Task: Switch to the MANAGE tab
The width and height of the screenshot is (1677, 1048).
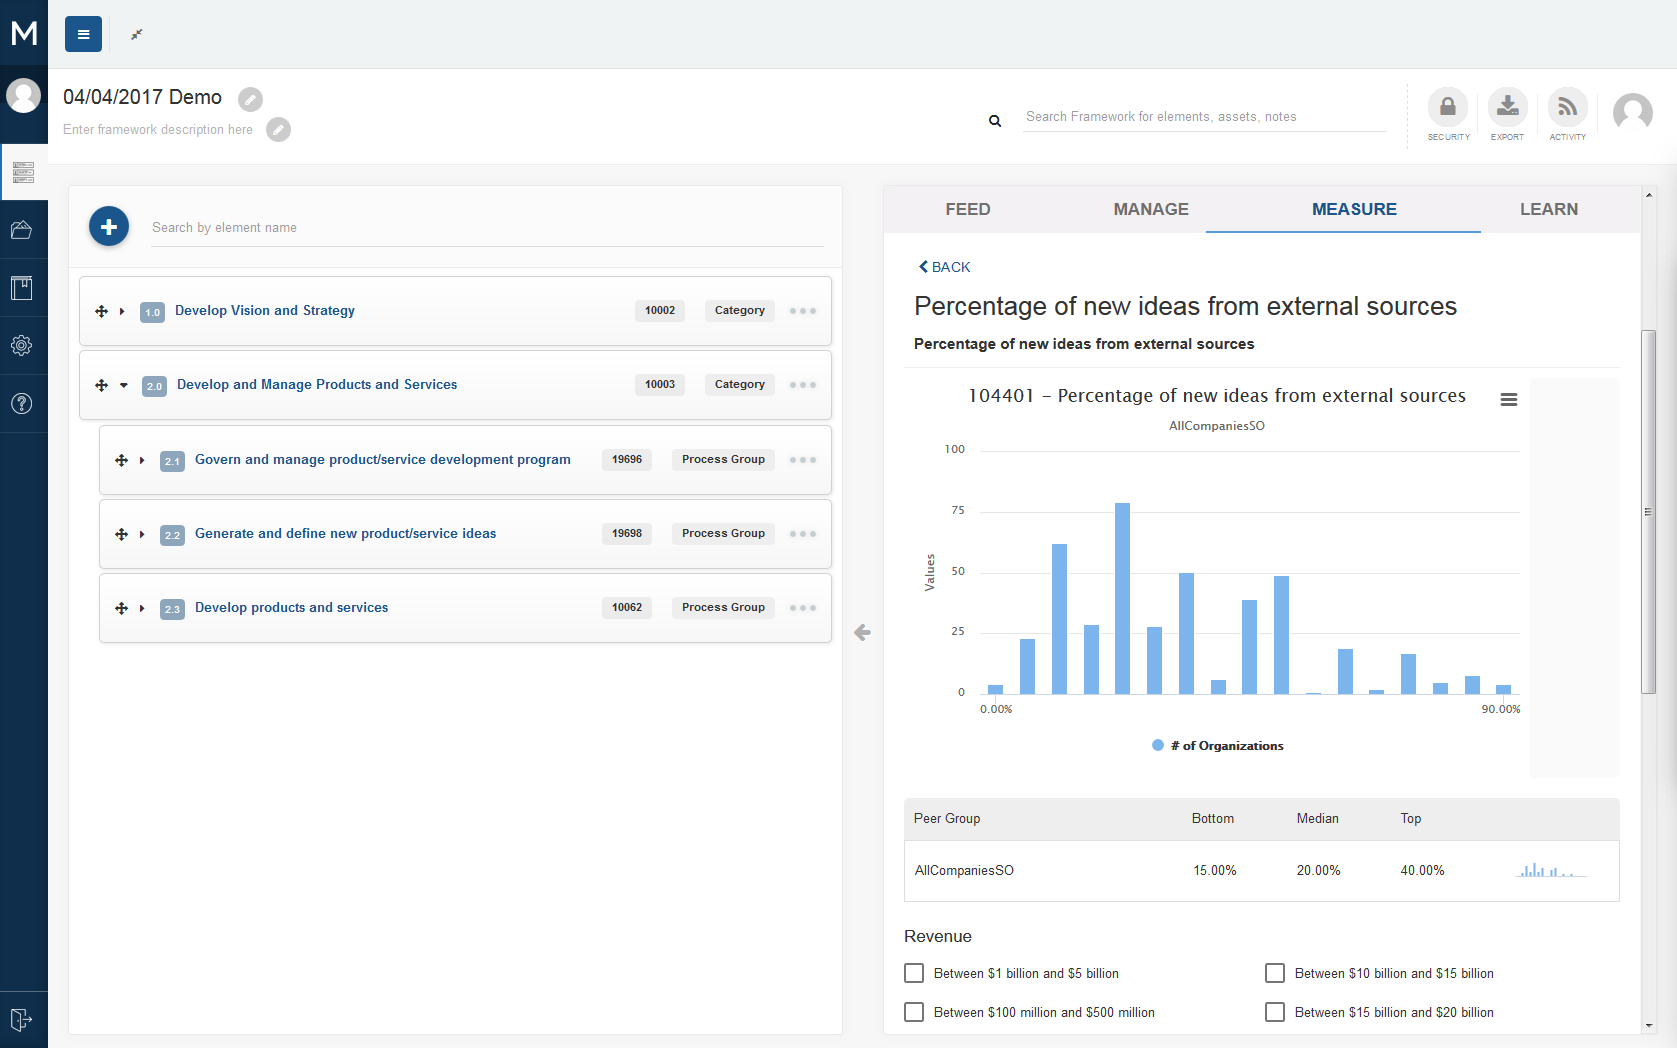Action: coord(1151,209)
